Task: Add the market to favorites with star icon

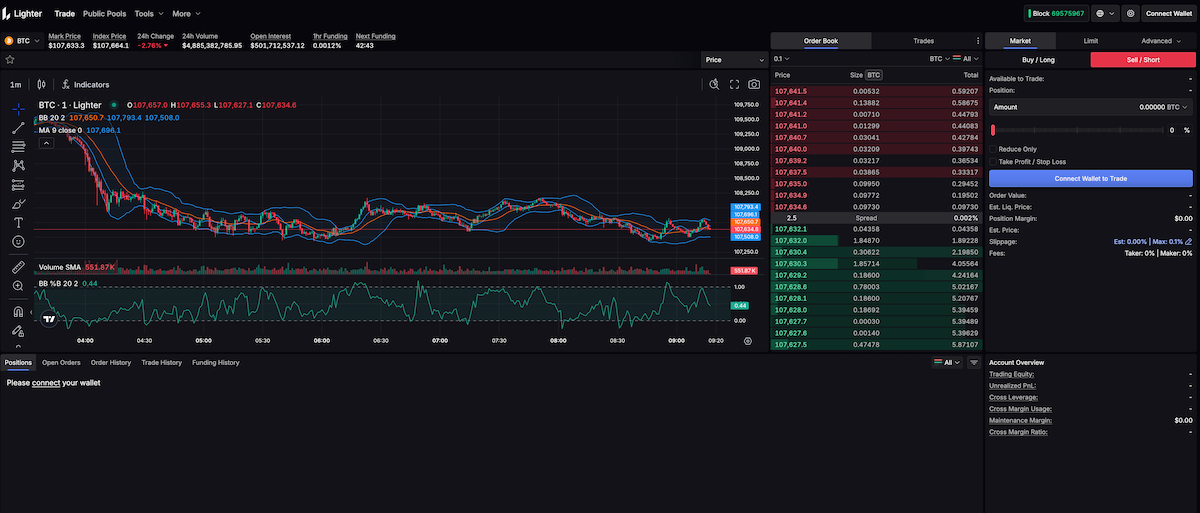Action: tap(10, 60)
